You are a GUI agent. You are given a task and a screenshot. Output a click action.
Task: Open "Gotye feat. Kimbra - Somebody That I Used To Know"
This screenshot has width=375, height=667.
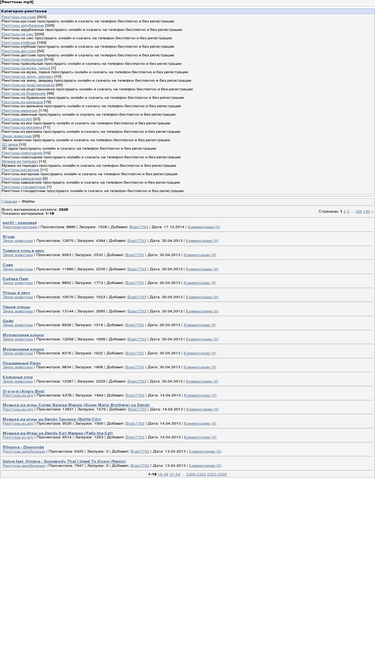[64, 461]
